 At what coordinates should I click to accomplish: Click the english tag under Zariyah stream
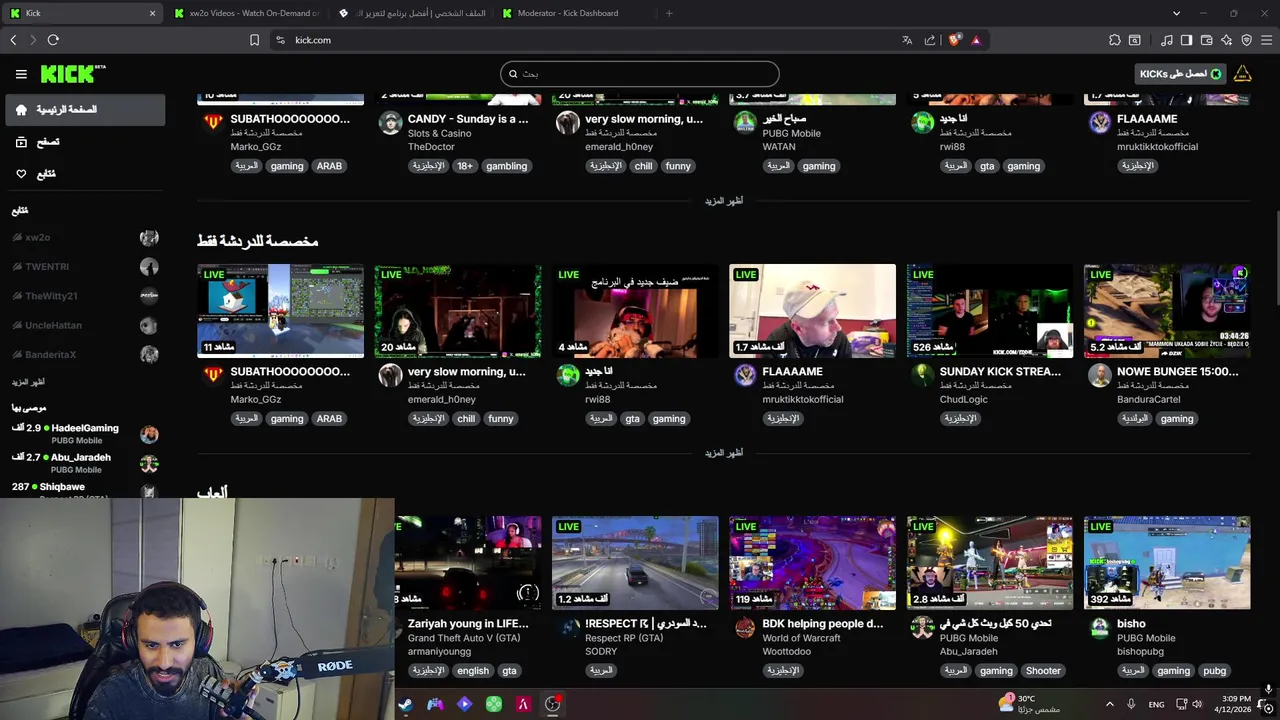pyautogui.click(x=473, y=671)
